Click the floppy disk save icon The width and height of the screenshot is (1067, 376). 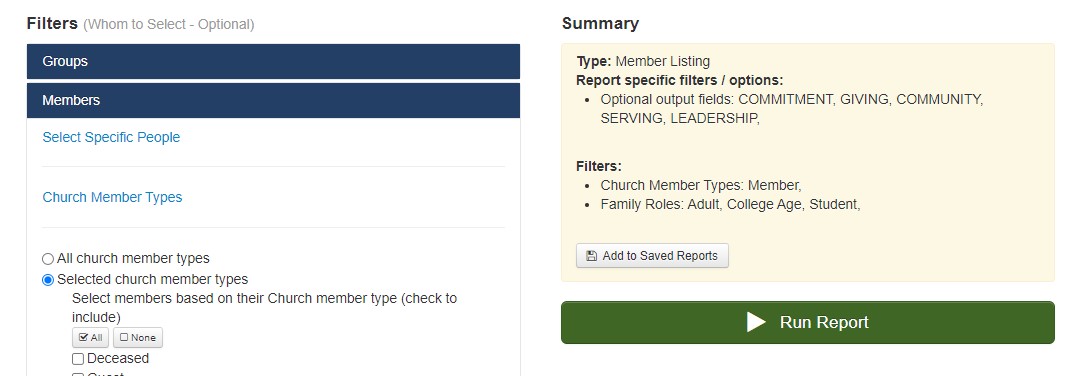[591, 256]
